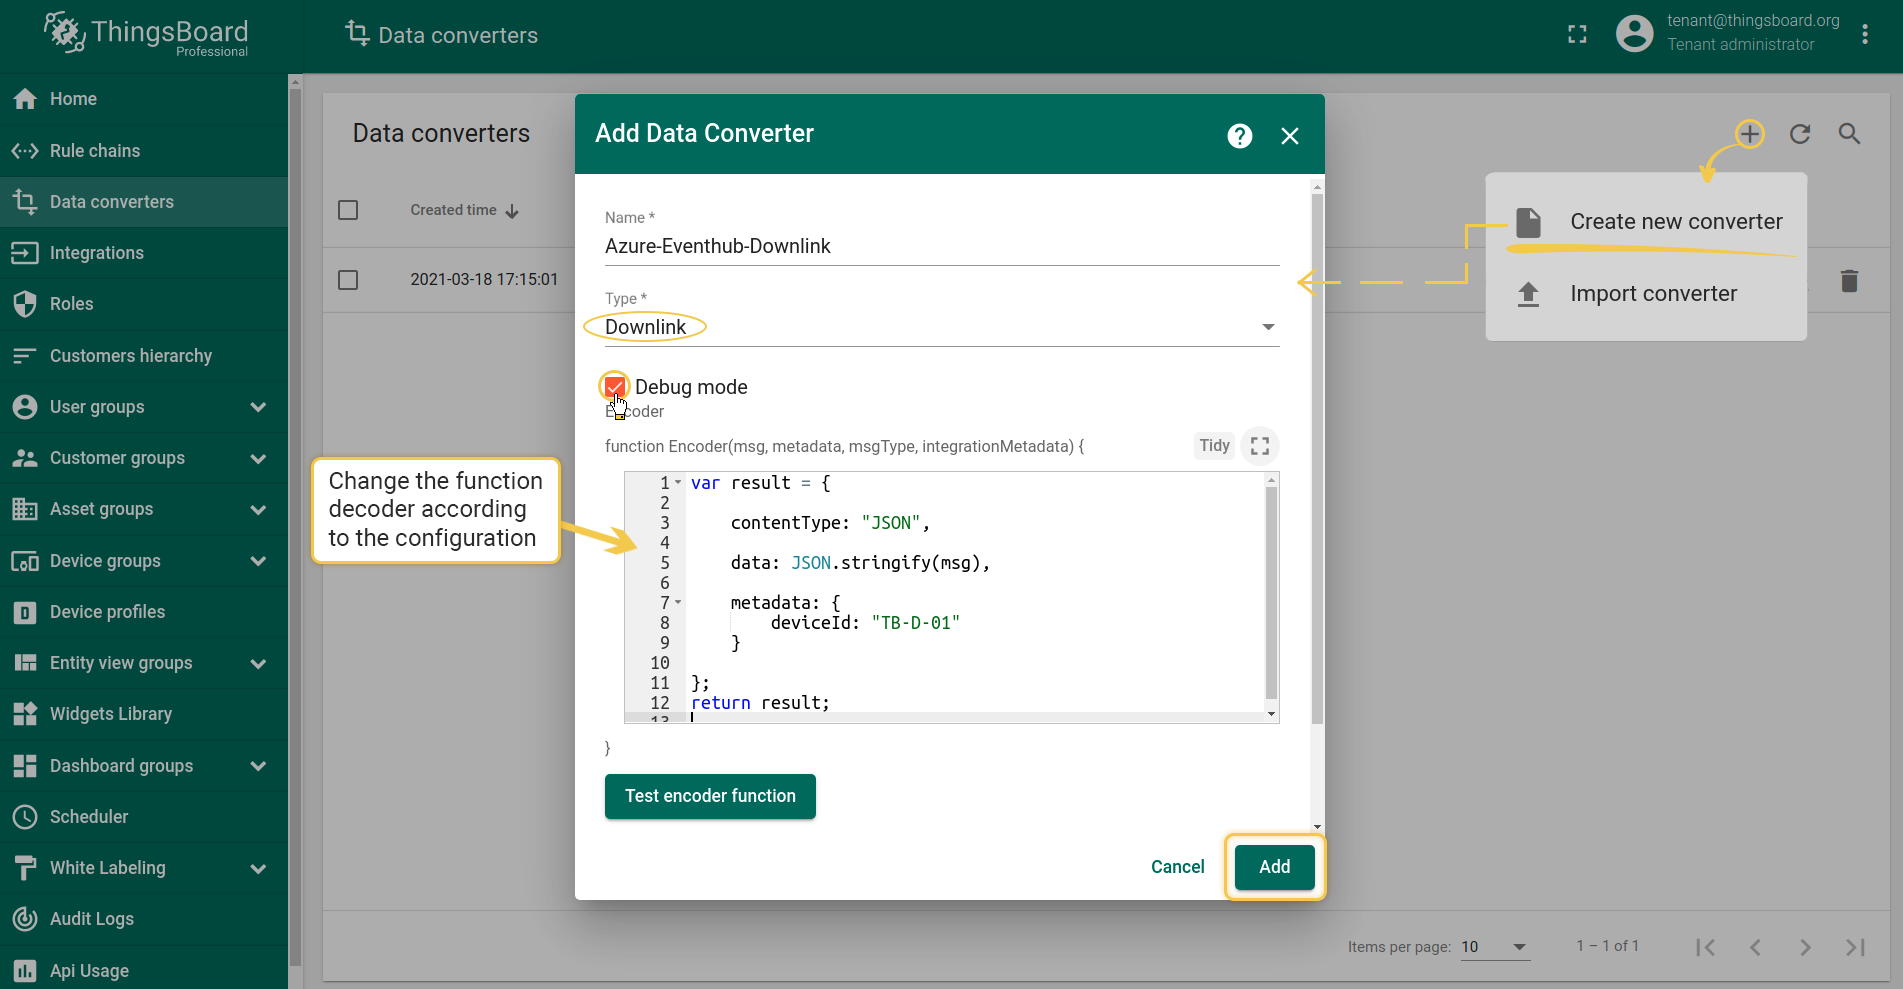The width and height of the screenshot is (1903, 989).
Task: Delete the converter row with trash icon
Action: pos(1849,281)
